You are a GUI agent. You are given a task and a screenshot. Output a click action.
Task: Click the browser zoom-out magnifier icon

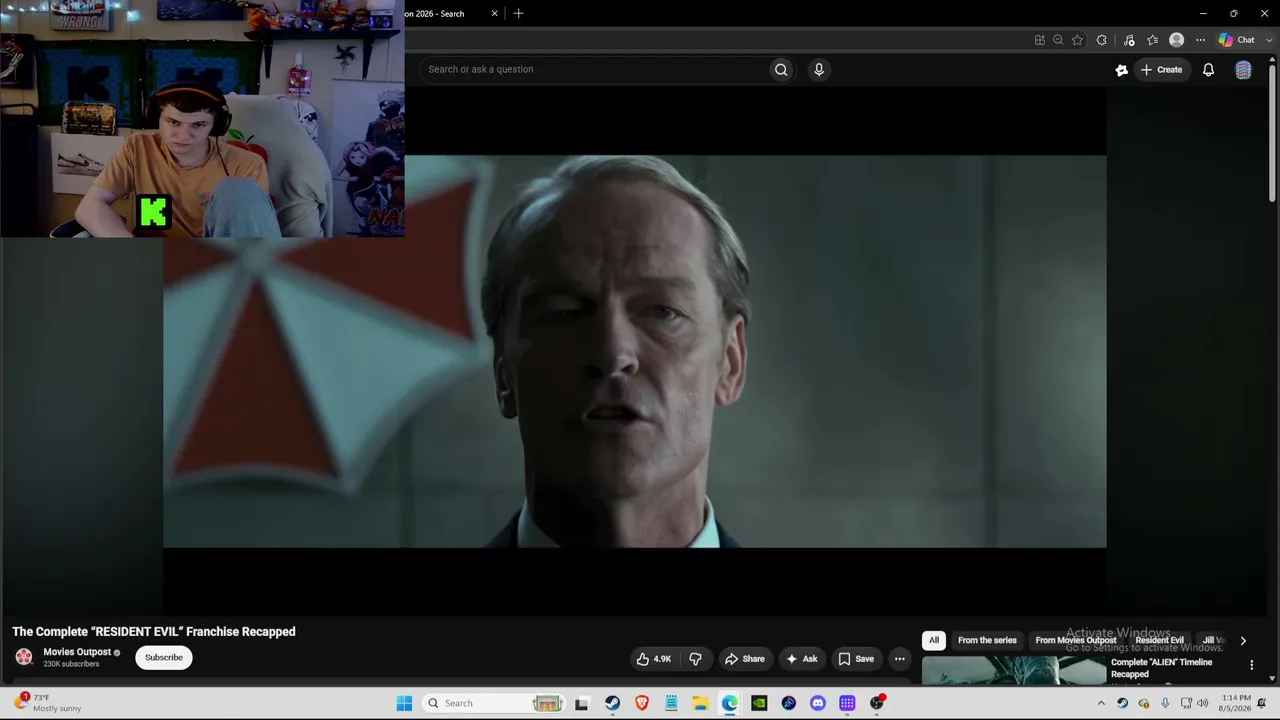click(x=1058, y=40)
